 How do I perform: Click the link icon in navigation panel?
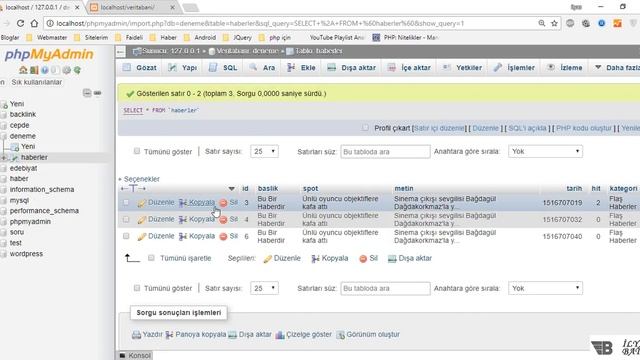click(x=98, y=93)
